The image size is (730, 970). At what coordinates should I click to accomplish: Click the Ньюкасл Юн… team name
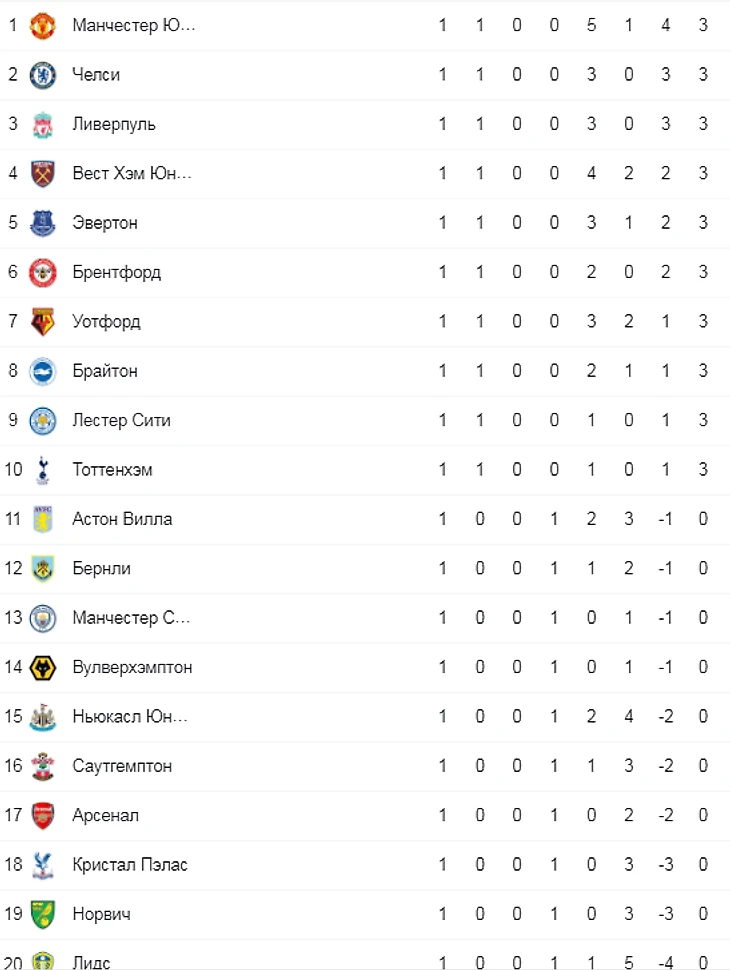pyautogui.click(x=130, y=716)
